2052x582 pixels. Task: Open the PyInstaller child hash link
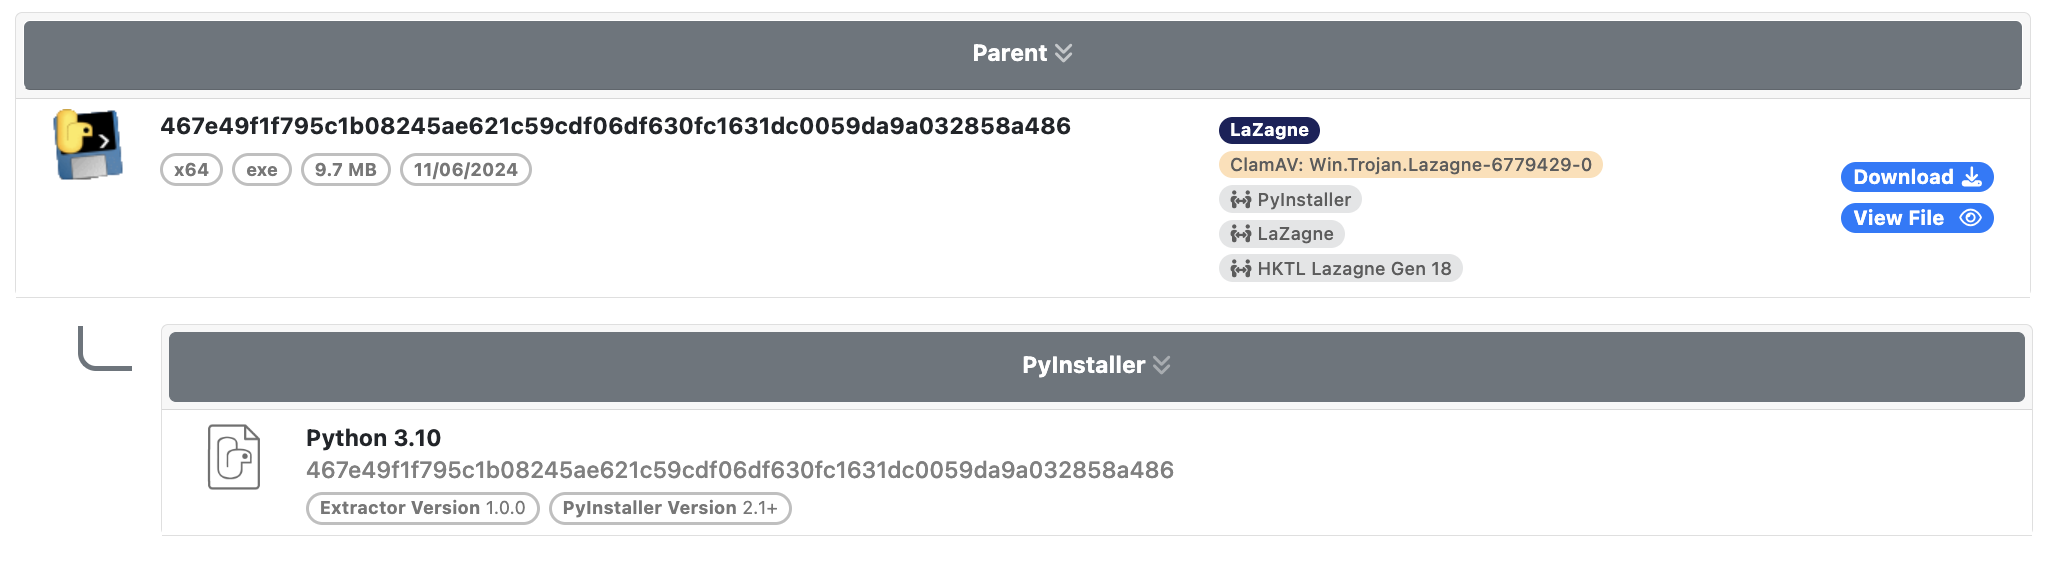(739, 470)
